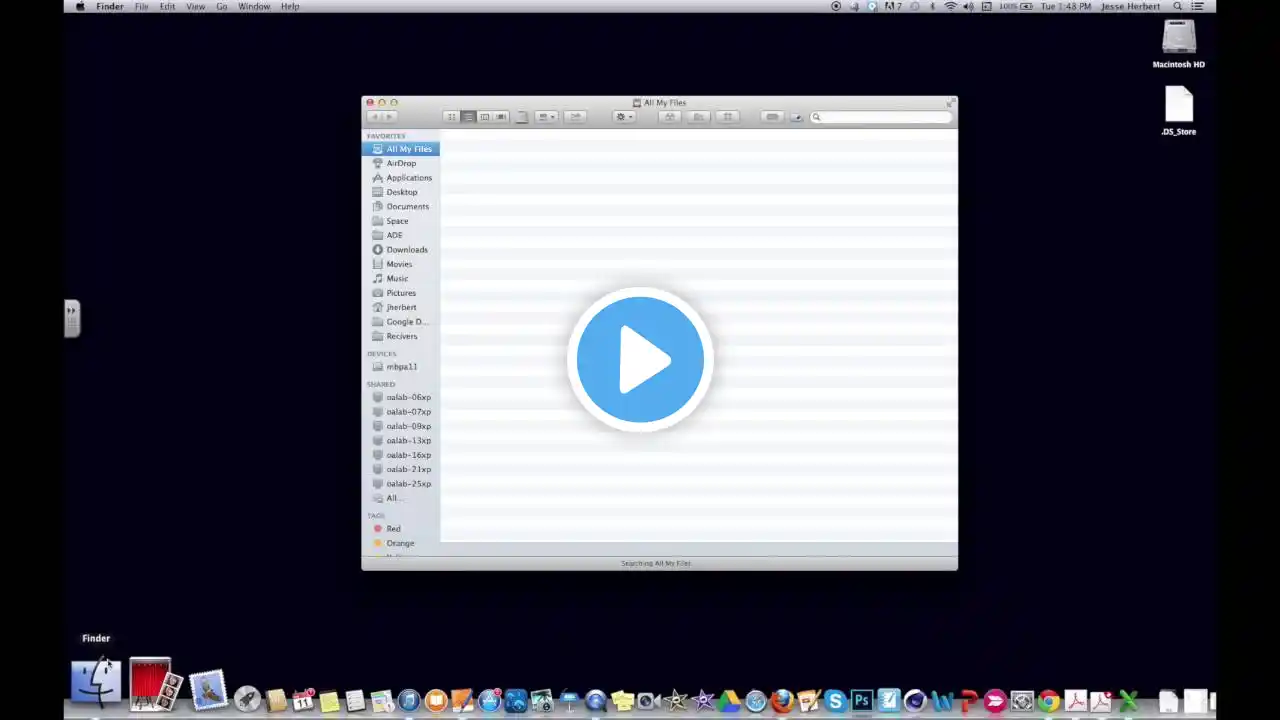The width and height of the screenshot is (1280, 720).
Task: Open the View menu
Action: [196, 7]
